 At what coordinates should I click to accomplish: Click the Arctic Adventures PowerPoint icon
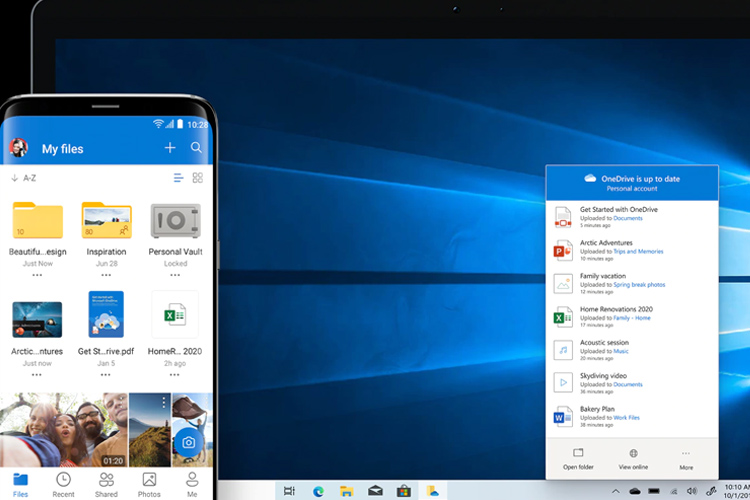tap(563, 250)
